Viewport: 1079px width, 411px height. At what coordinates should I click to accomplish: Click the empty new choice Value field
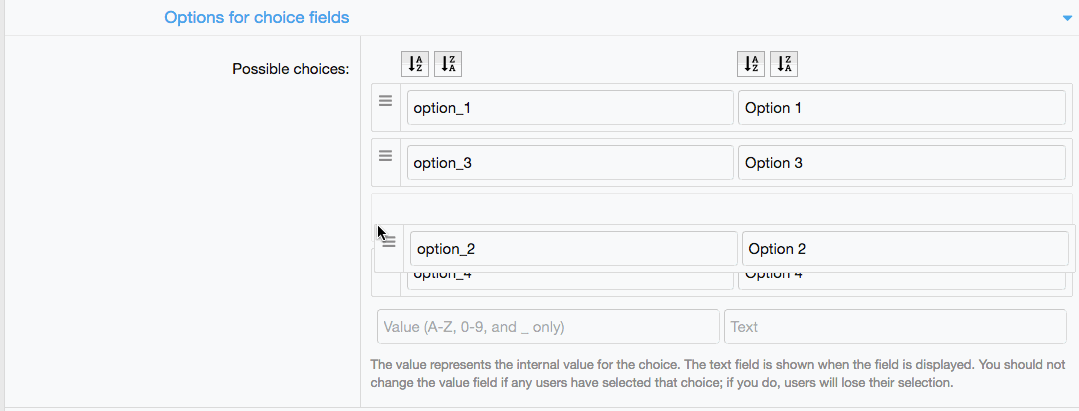point(548,327)
